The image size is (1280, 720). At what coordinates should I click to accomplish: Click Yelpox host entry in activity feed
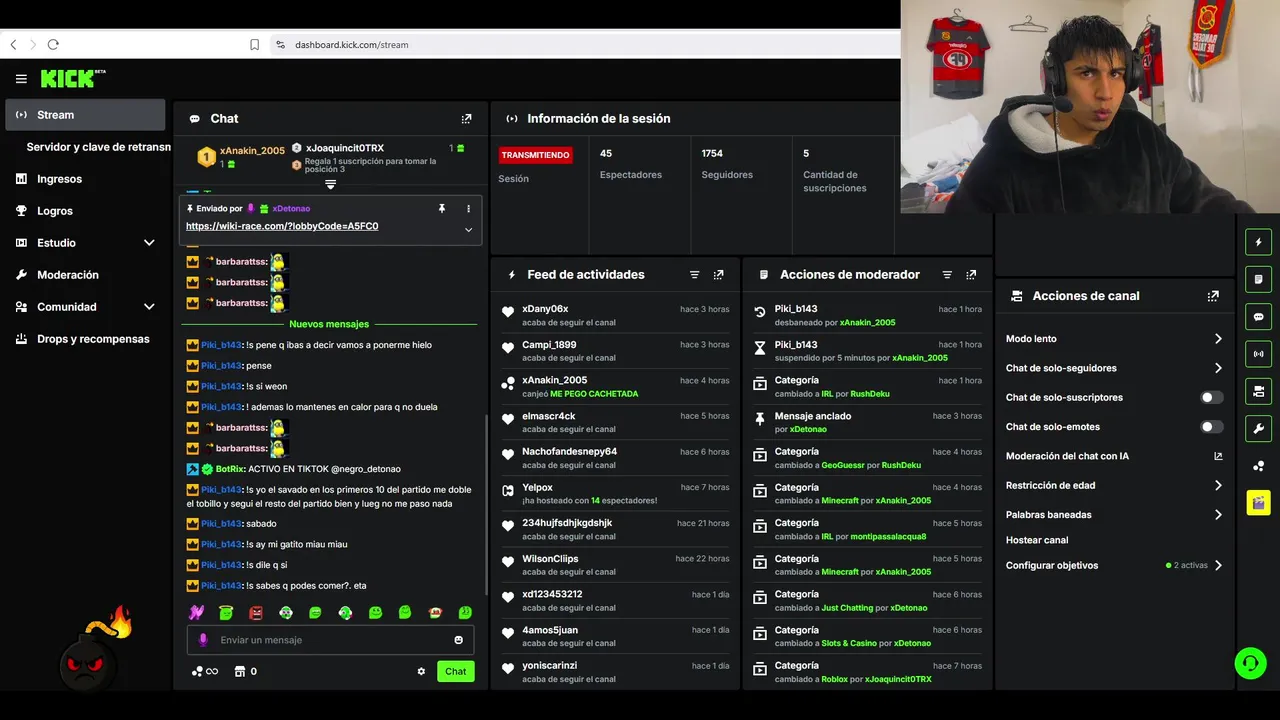point(616,494)
